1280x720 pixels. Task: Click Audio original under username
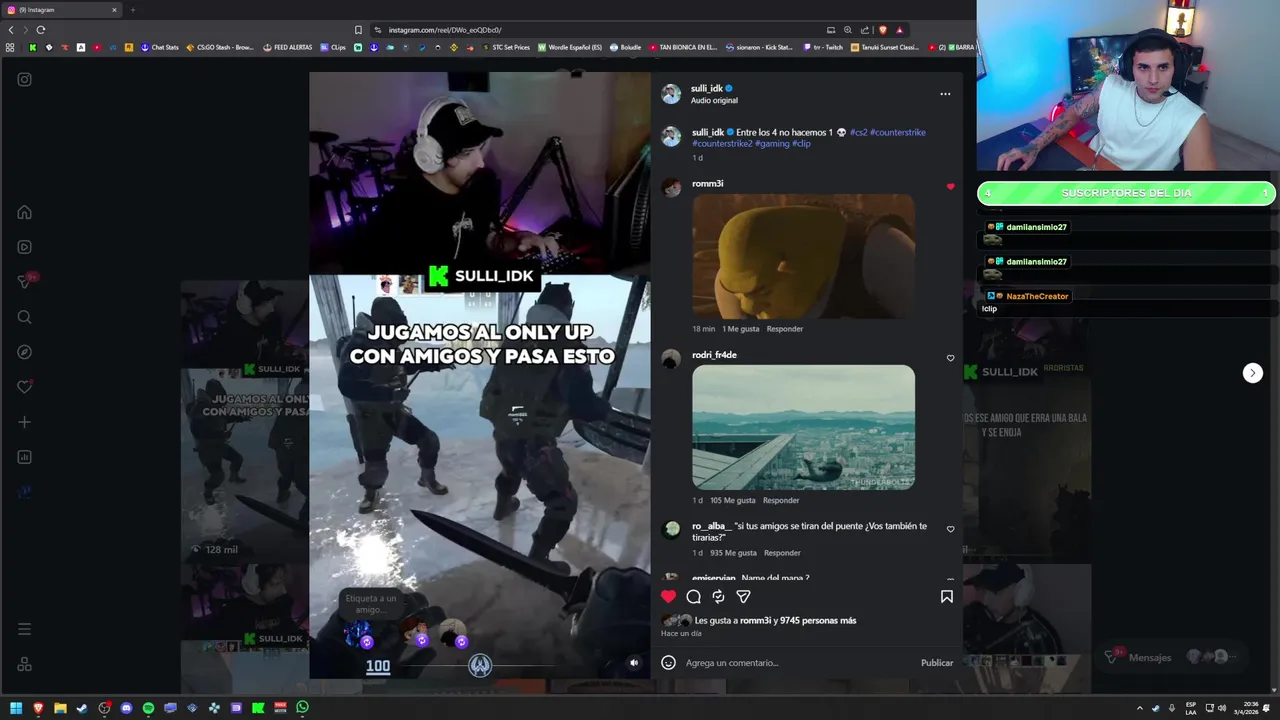click(714, 101)
